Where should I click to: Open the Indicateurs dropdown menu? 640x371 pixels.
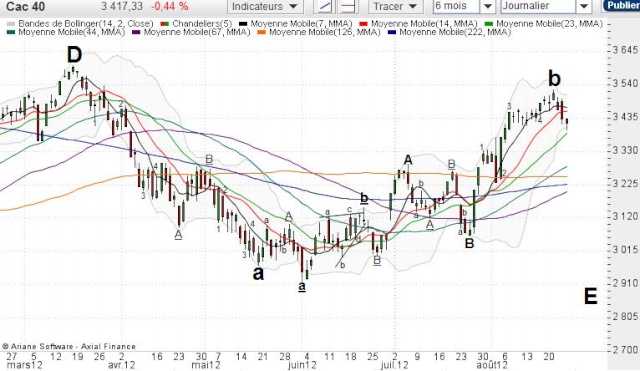pyautogui.click(x=265, y=6)
